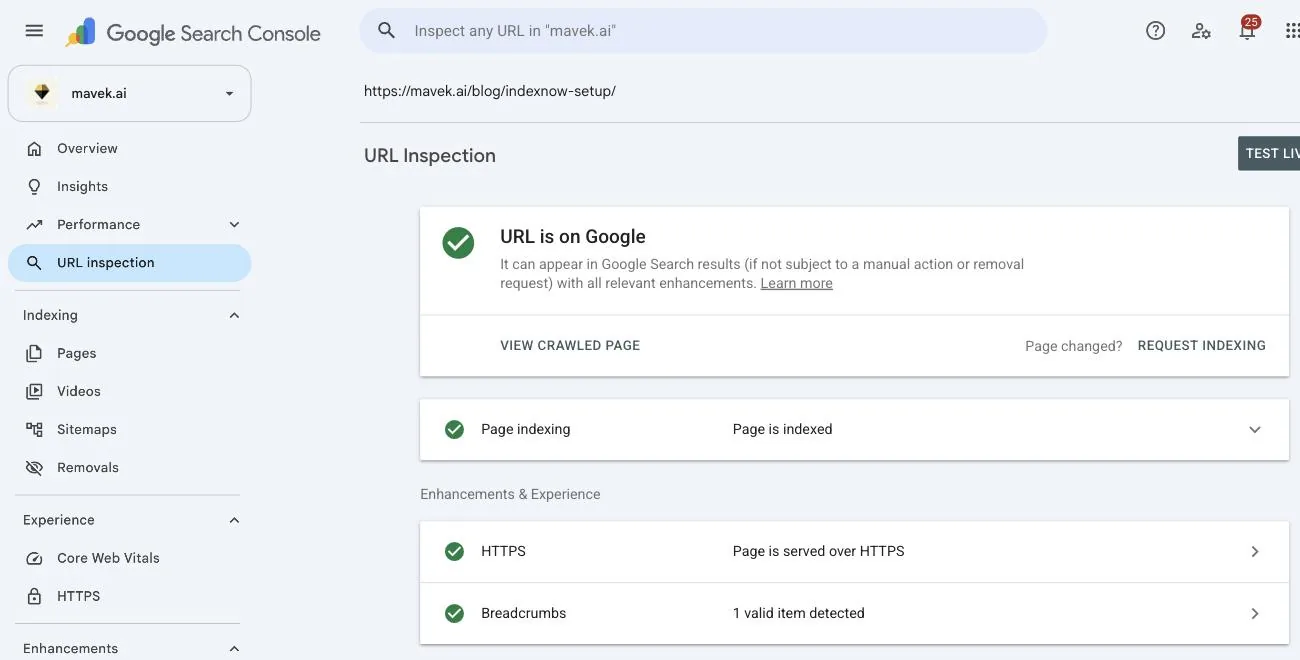Collapse the Experience section

point(234,520)
